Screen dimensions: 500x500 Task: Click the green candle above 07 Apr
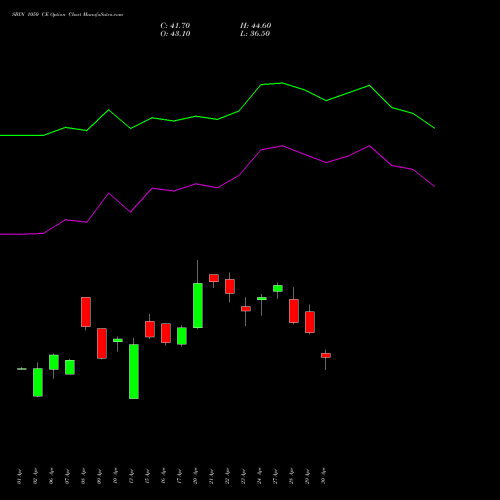(70, 367)
